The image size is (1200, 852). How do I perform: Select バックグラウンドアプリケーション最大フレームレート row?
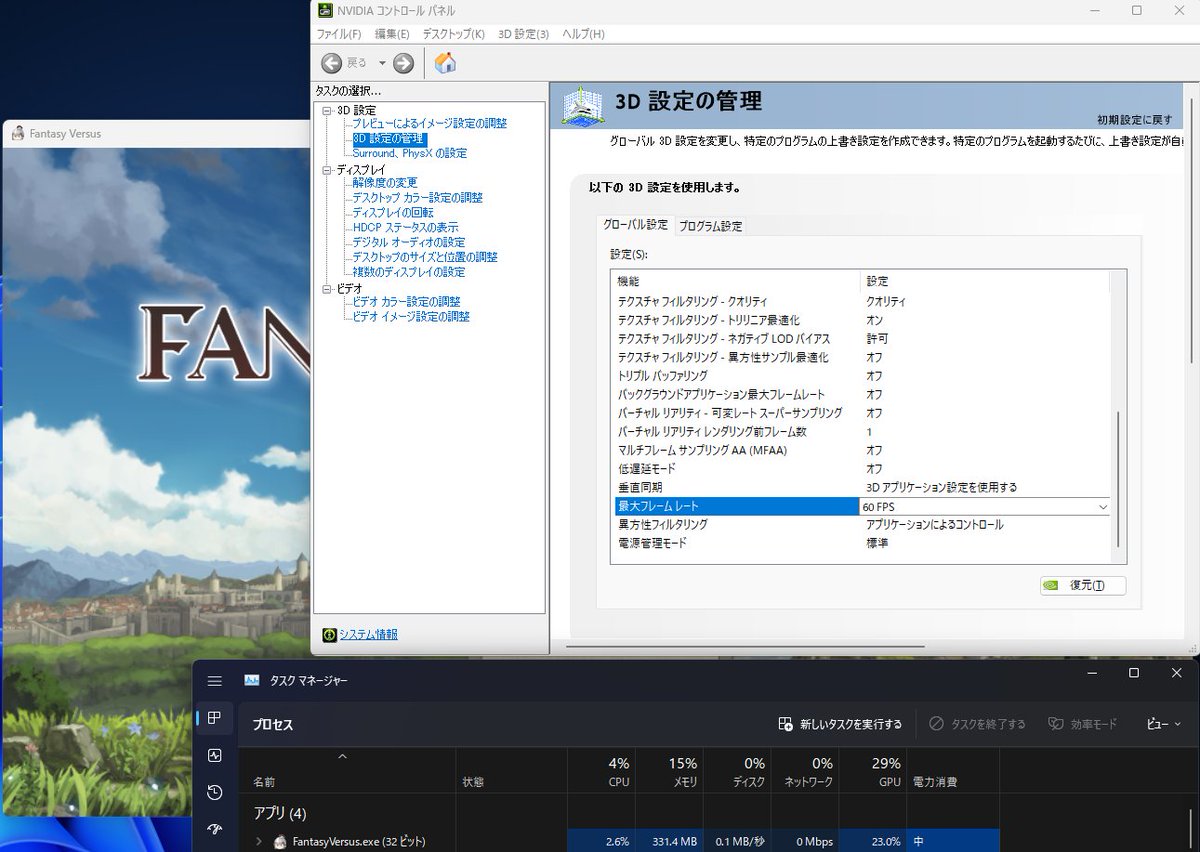[862, 395]
